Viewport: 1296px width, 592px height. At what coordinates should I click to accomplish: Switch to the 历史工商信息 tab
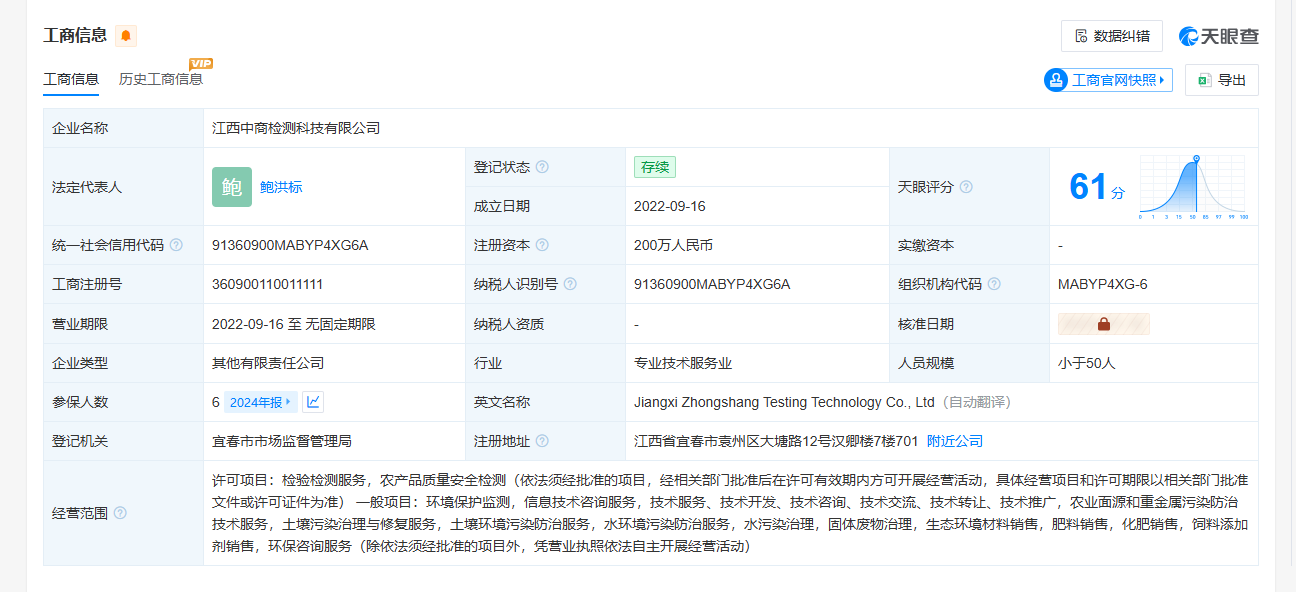[160, 79]
